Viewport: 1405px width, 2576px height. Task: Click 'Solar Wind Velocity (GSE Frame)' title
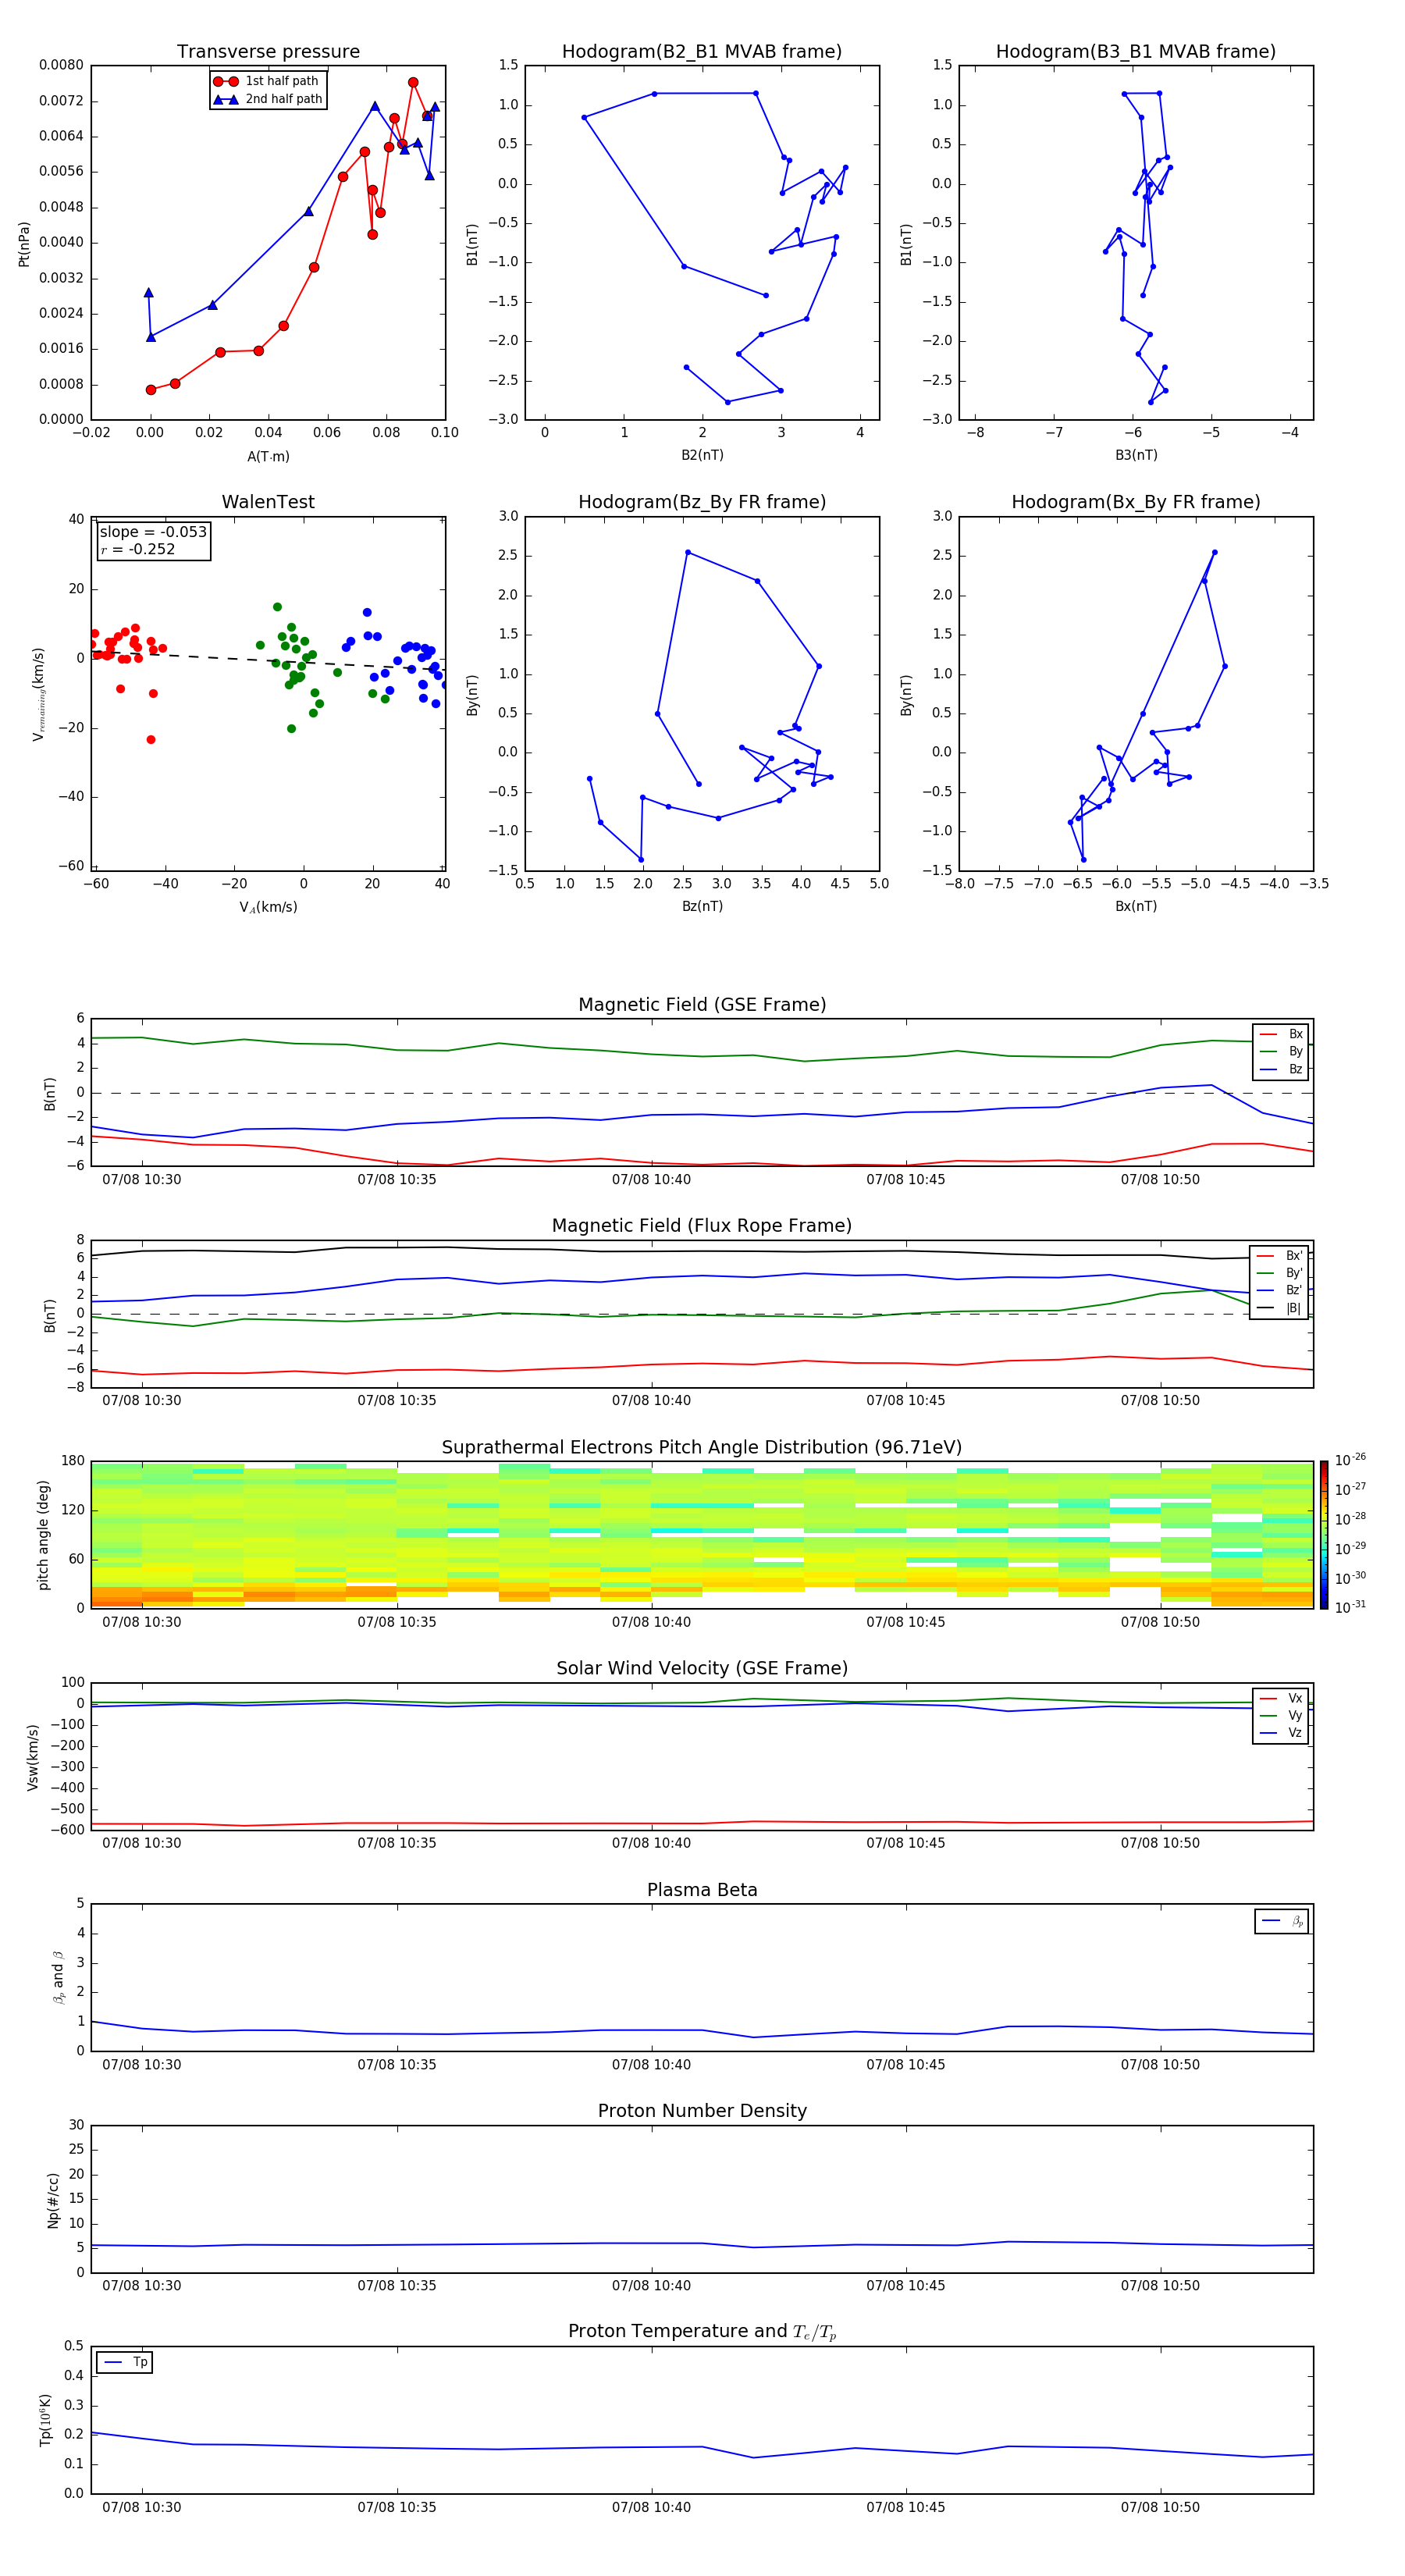(x=702, y=1669)
